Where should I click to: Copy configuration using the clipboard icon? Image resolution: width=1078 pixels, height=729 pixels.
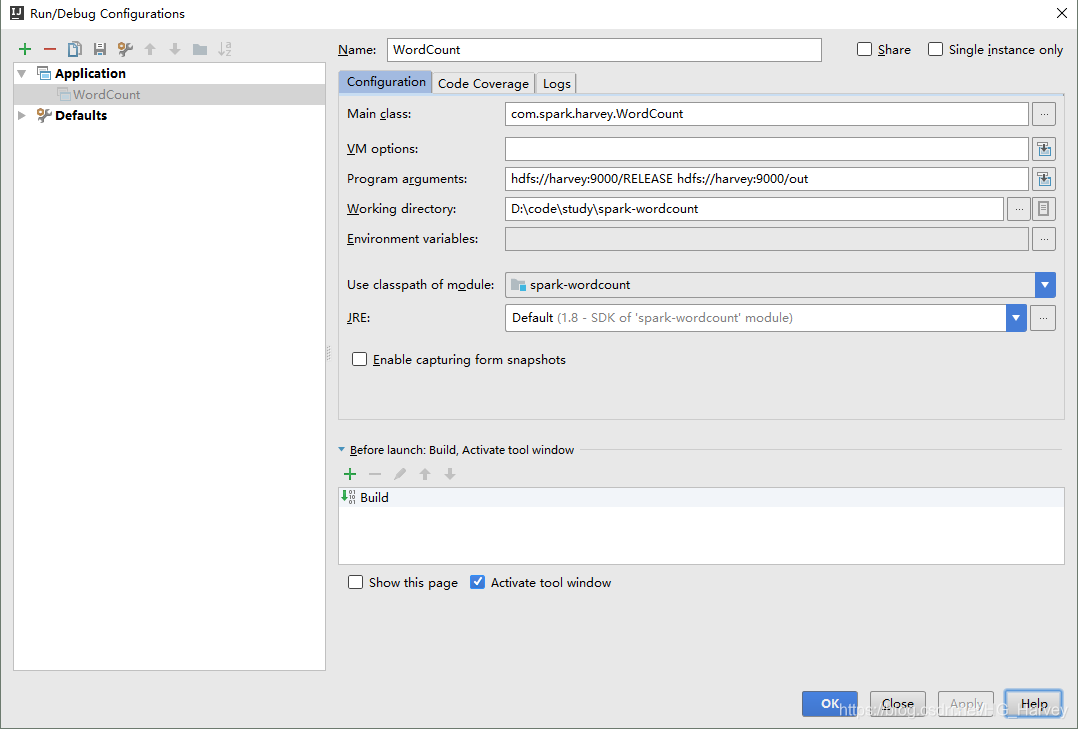pyautogui.click(x=75, y=49)
